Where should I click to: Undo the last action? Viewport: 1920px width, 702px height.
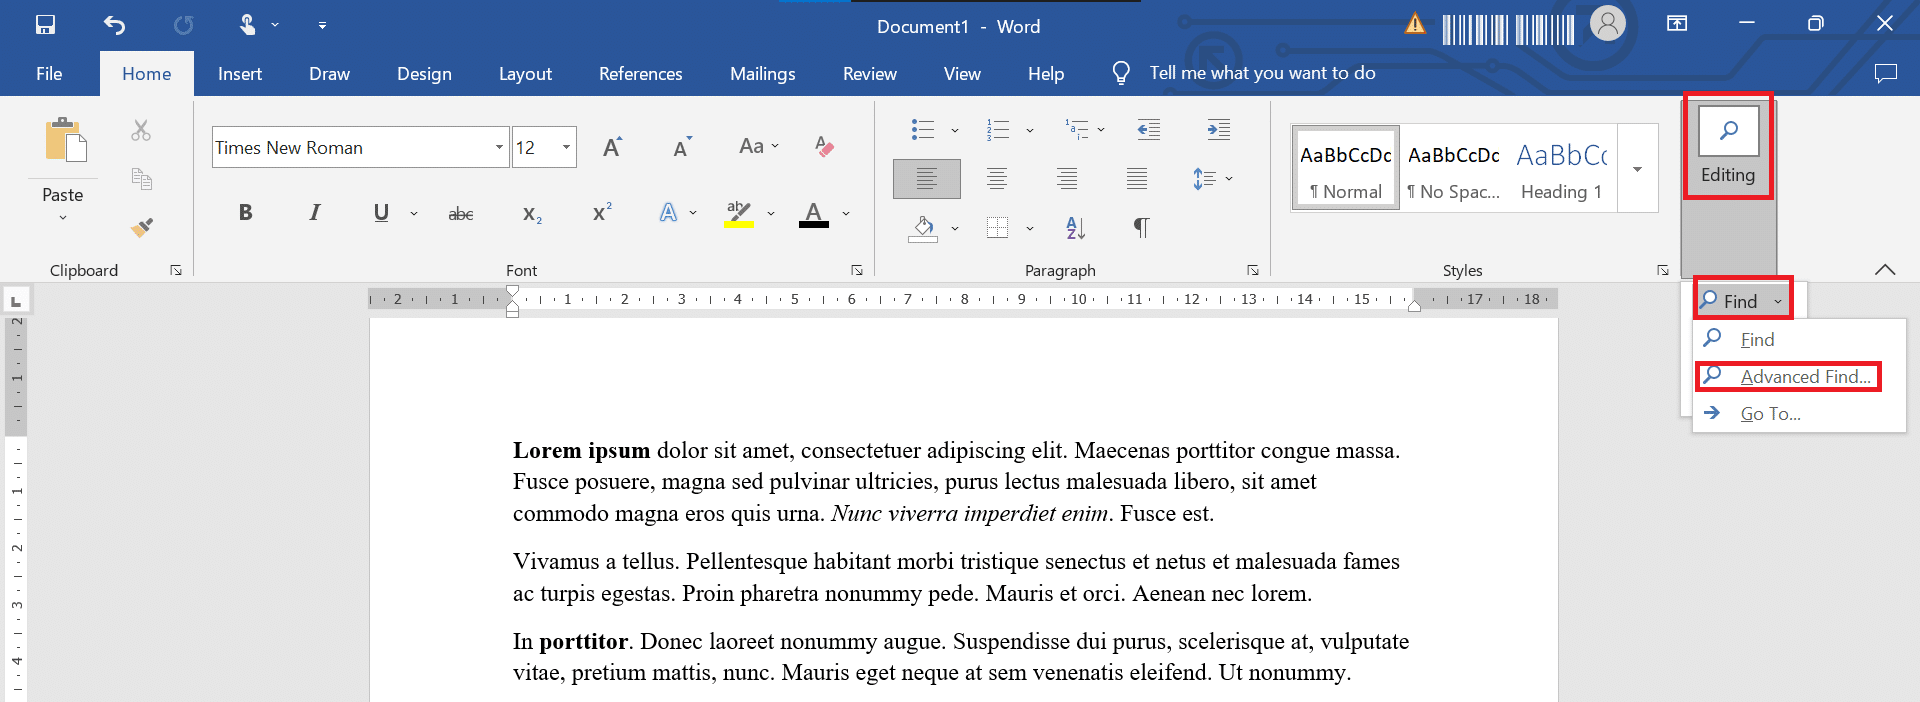click(114, 25)
